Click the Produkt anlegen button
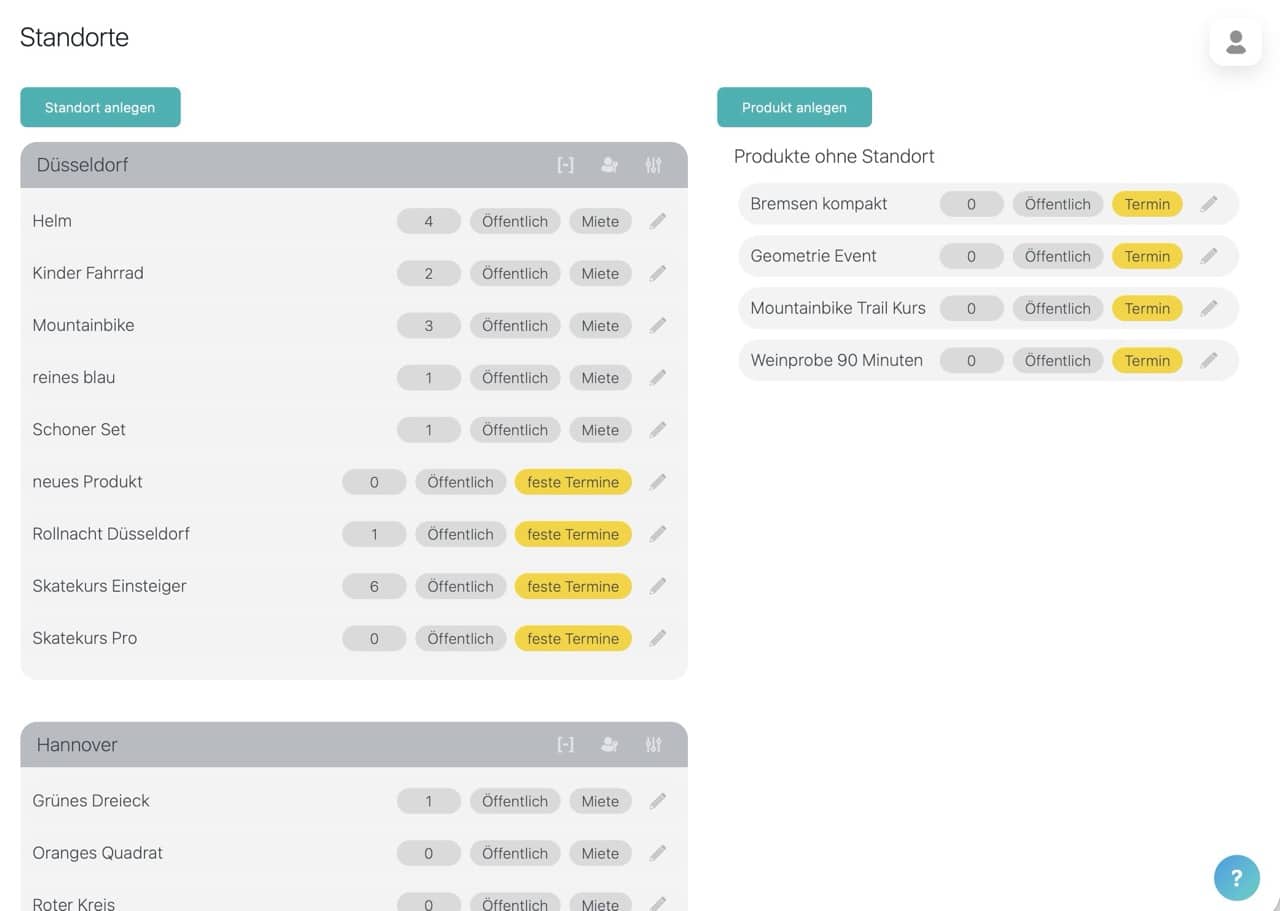1280x911 pixels. 794,107
